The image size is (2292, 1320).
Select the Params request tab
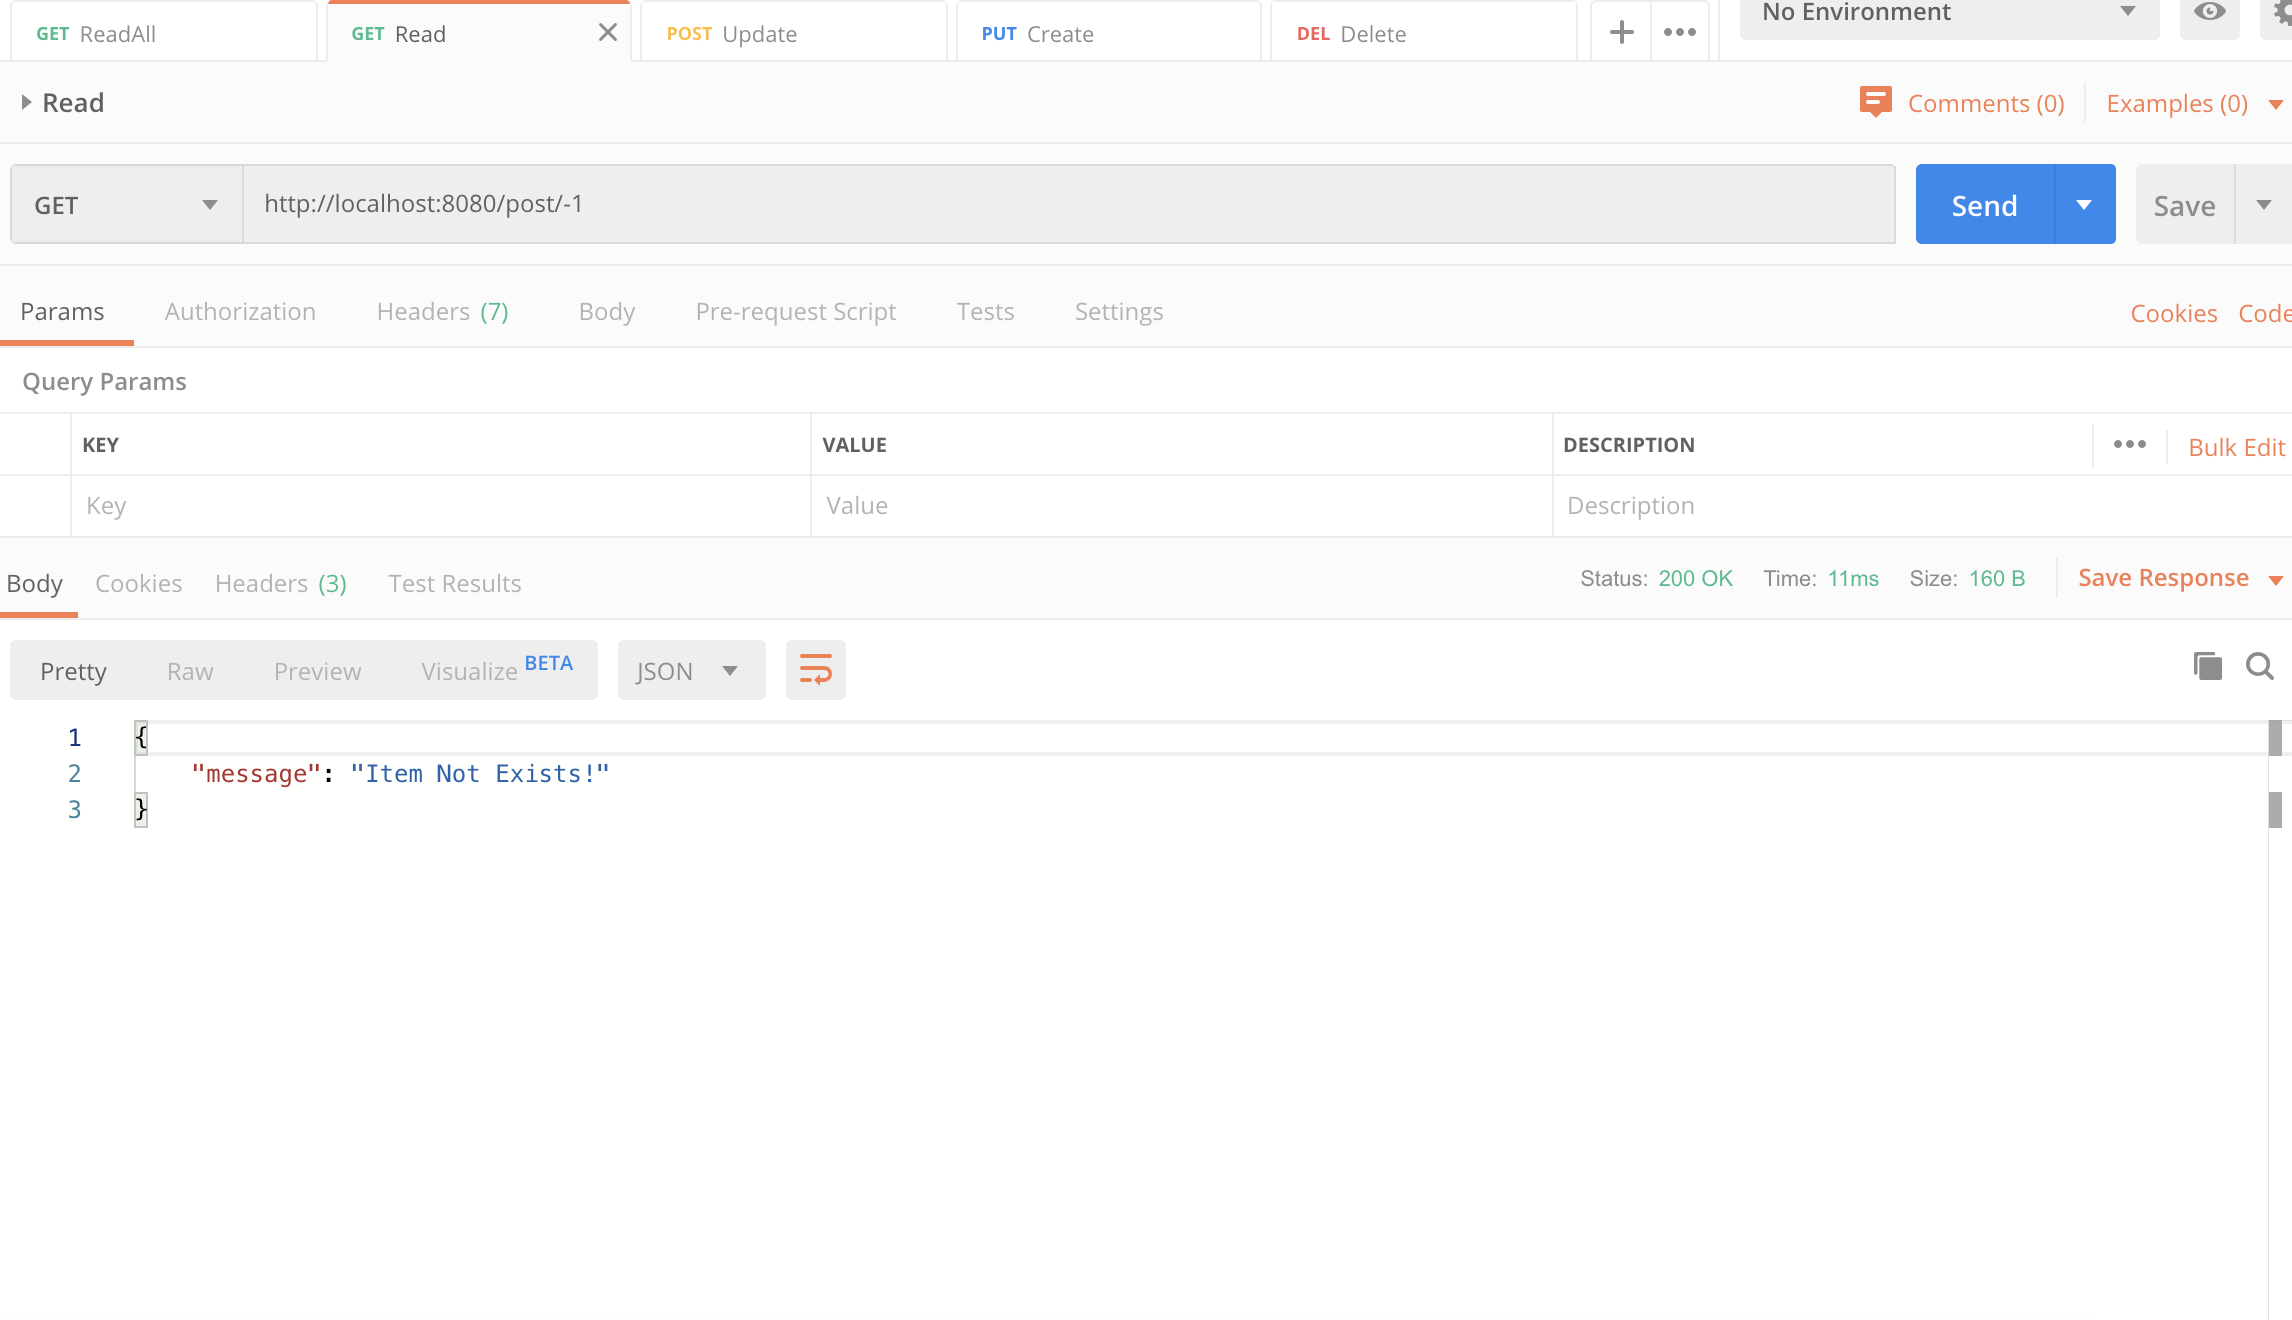62,312
